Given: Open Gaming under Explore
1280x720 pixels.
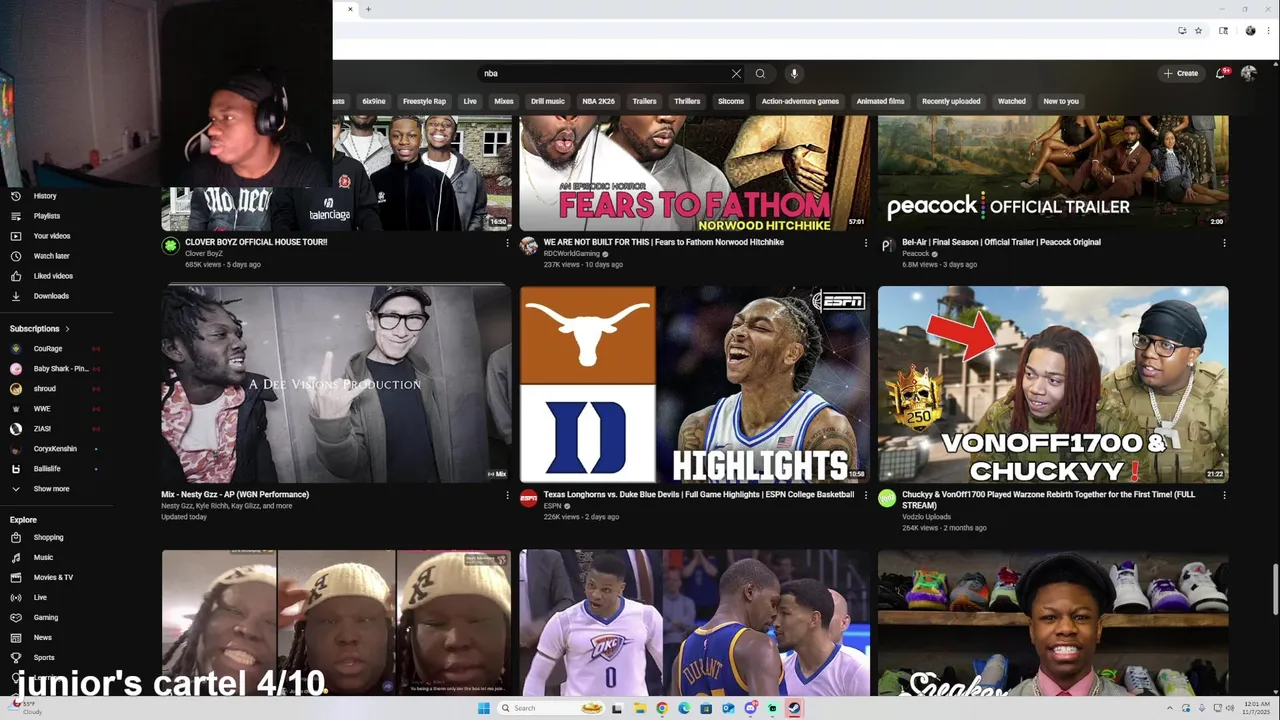Looking at the screenshot, I should tap(46, 617).
